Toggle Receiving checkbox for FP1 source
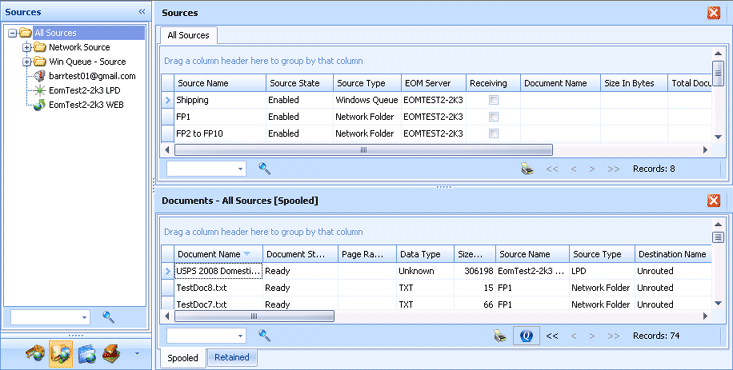 click(x=494, y=116)
